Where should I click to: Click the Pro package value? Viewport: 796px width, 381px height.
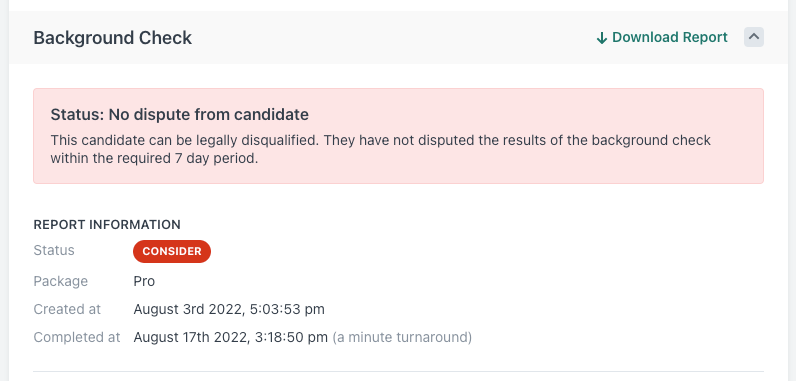coord(144,281)
